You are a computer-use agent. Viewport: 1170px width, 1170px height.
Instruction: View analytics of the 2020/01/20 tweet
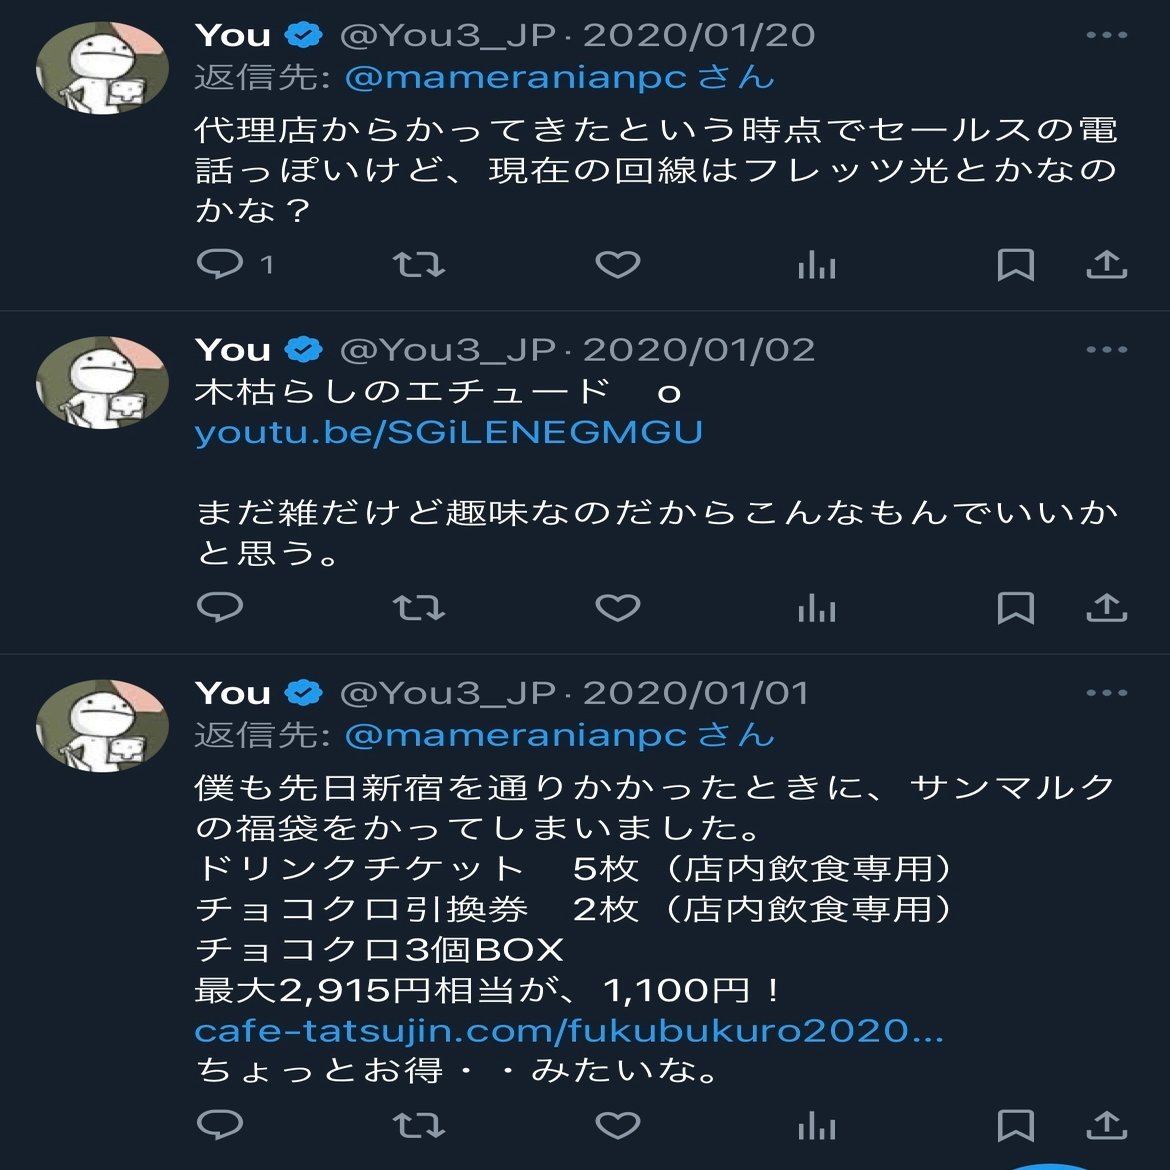(x=816, y=265)
